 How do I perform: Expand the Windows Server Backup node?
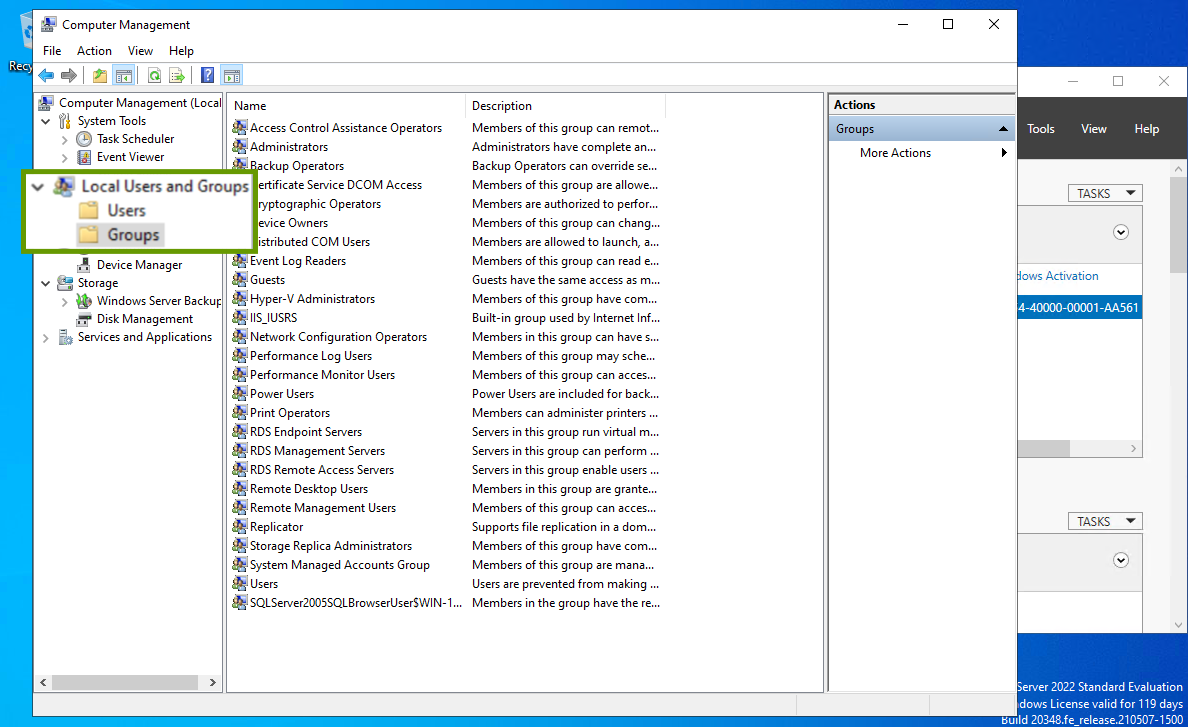(x=65, y=301)
